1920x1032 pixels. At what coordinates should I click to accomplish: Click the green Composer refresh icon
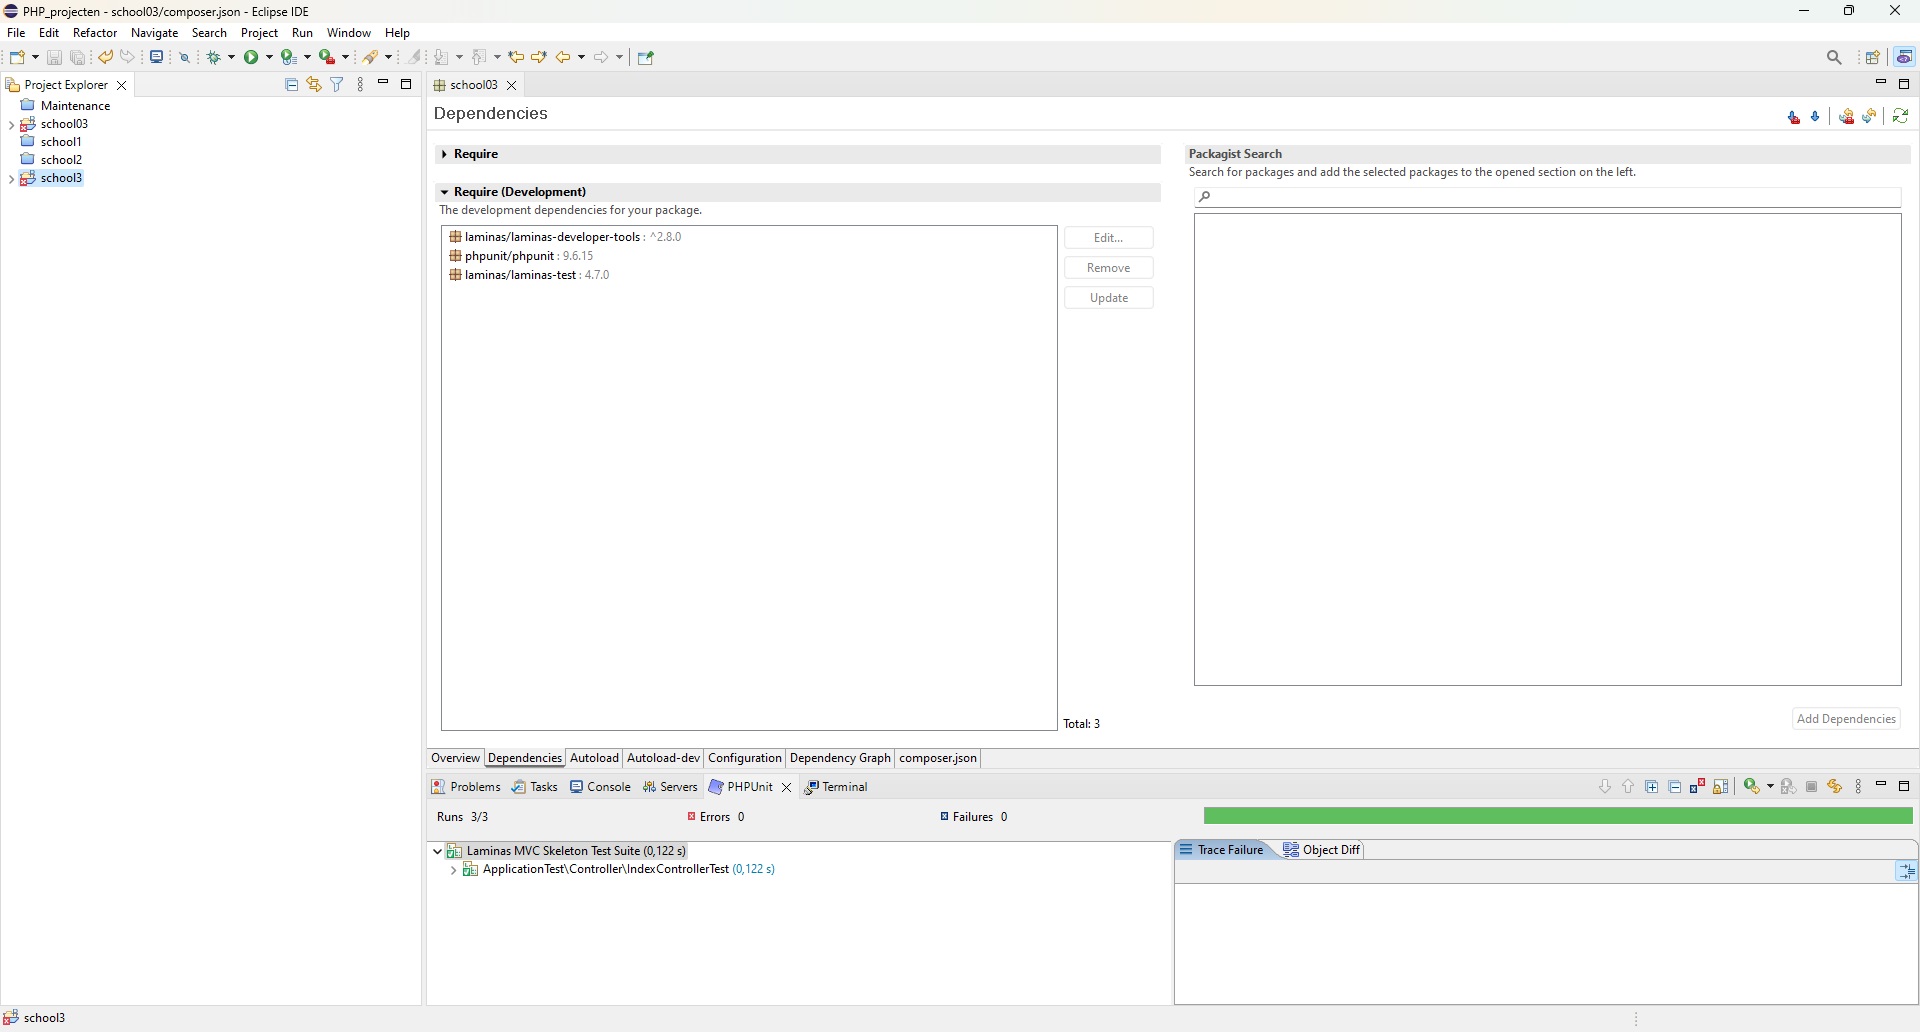click(x=1902, y=117)
